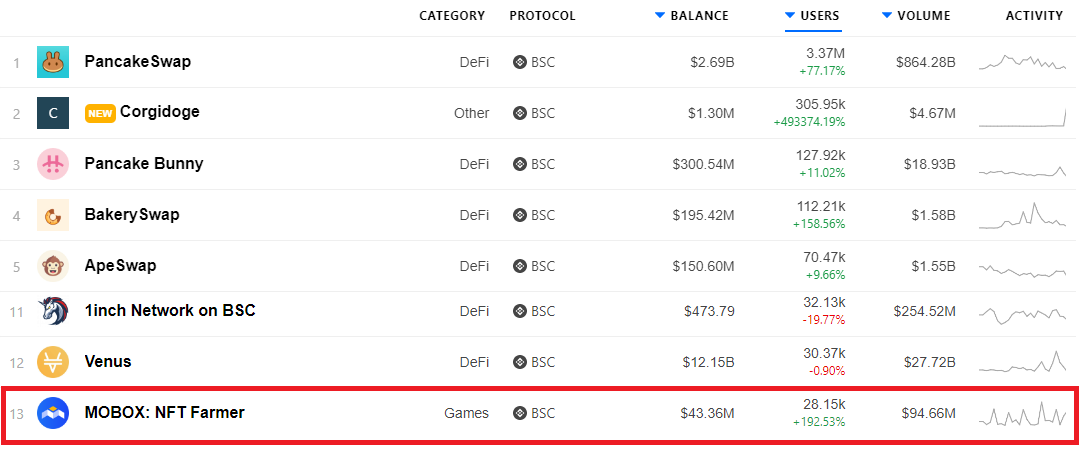The height and width of the screenshot is (457, 1082).
Task: Click the NEW badge beside Corgidoge
Action: [100, 113]
